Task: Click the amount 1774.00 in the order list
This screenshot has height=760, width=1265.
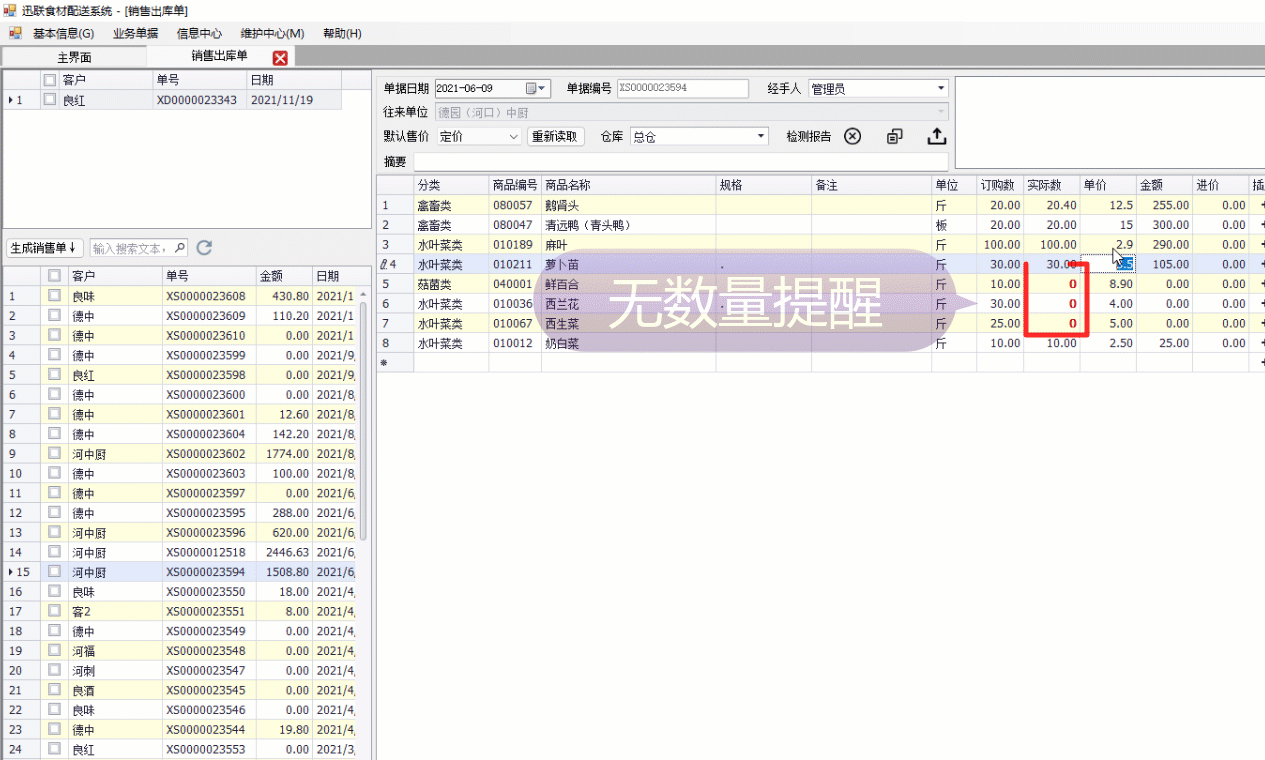Action: (x=284, y=454)
